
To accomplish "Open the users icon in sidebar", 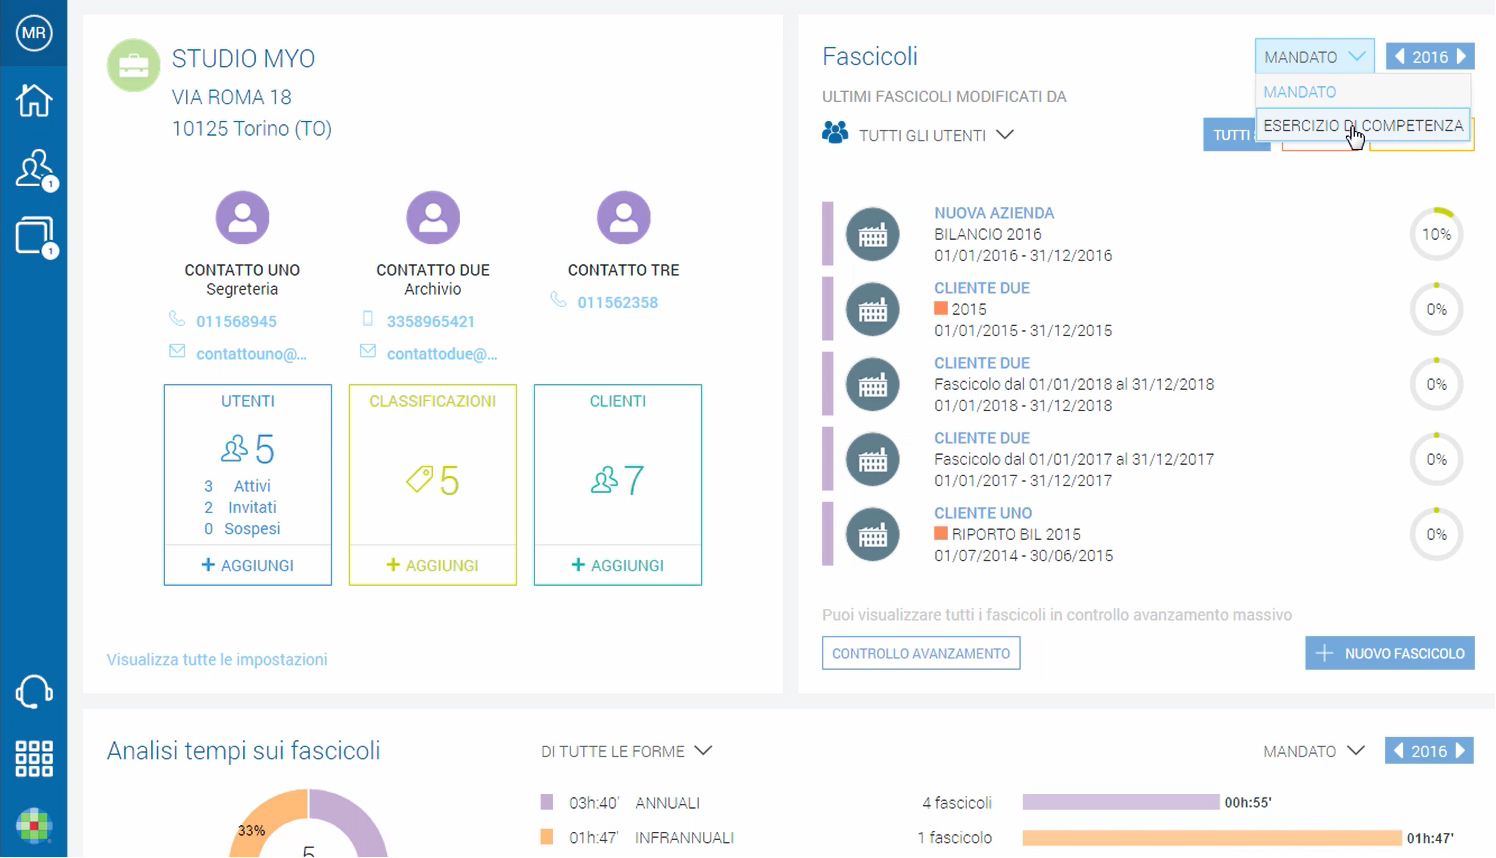I will point(33,169).
